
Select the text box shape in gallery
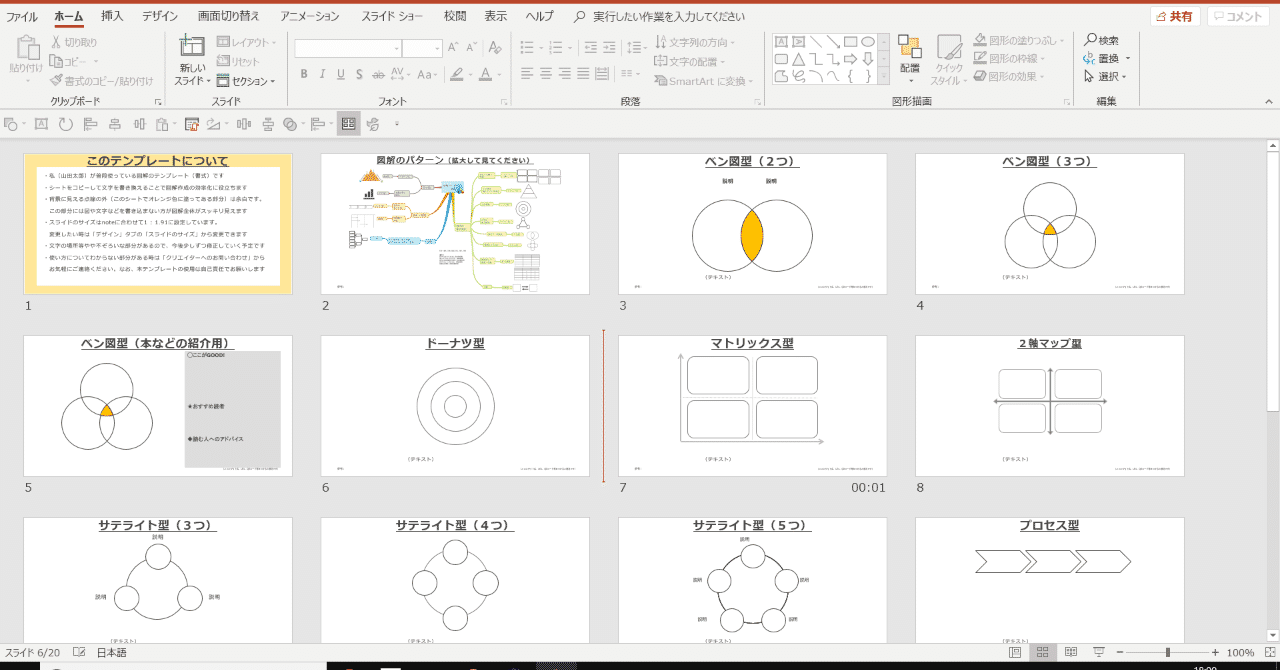pos(782,42)
